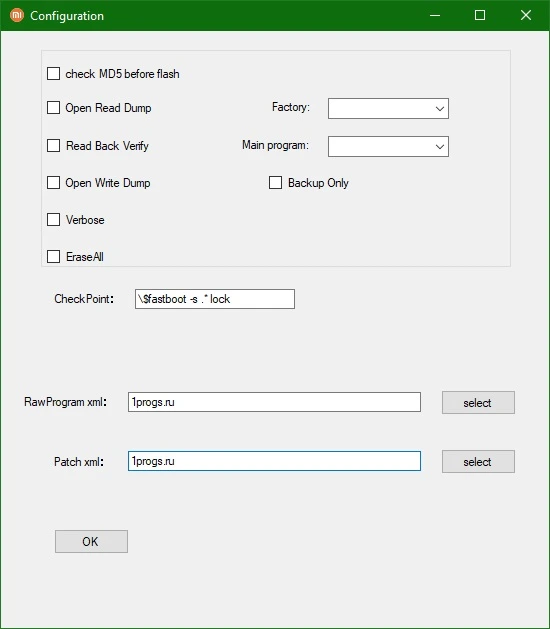Screen dimensions: 550x629
Task: Click the RawProgram xml input field
Action: pos(274,402)
